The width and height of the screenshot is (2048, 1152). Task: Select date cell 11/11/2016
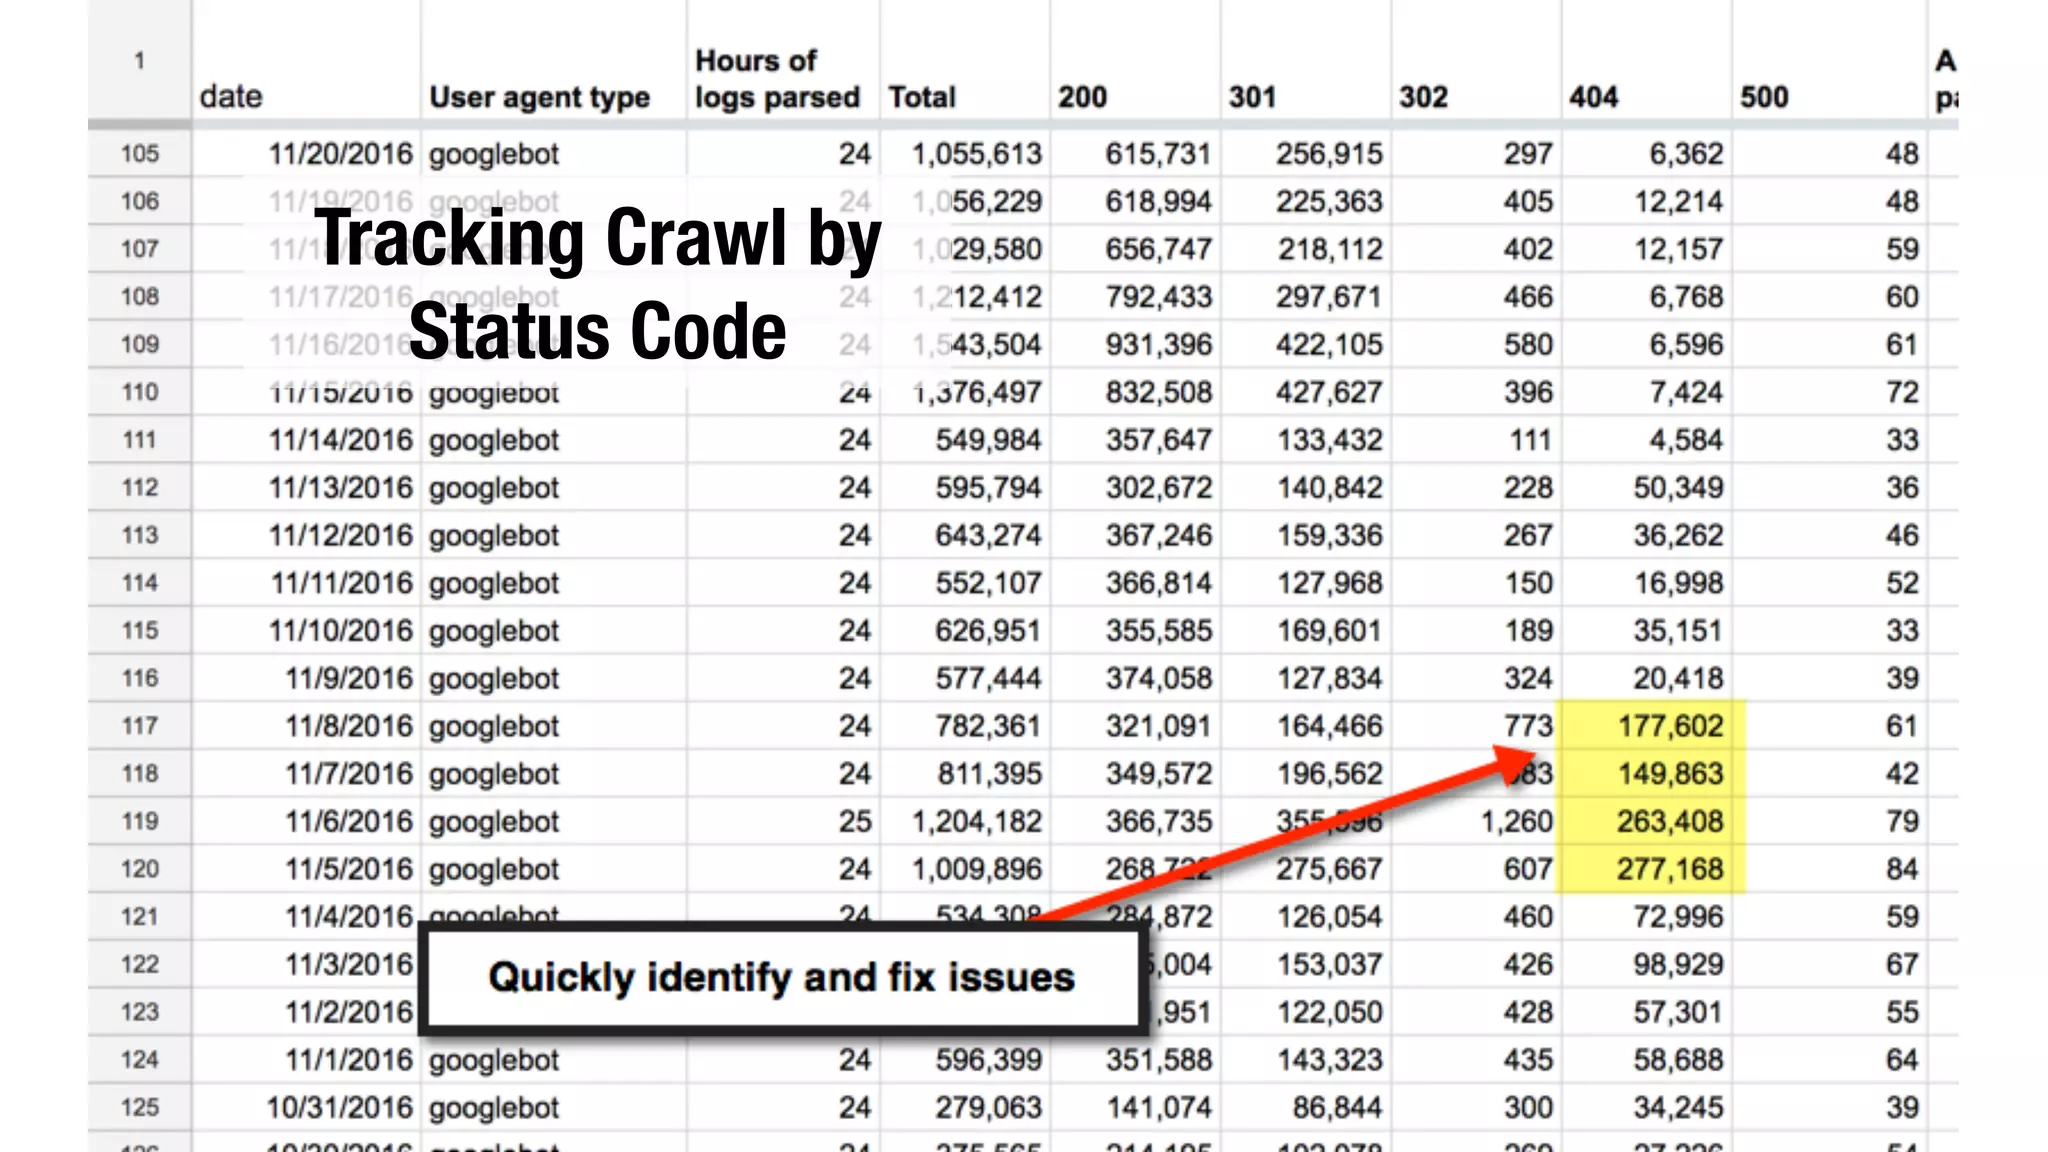[x=306, y=583]
